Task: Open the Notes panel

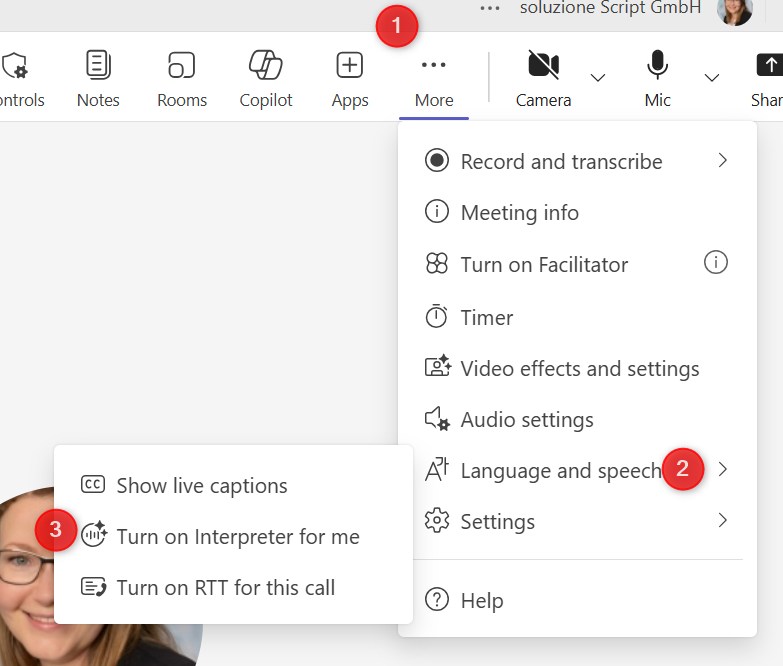Action: [98, 78]
